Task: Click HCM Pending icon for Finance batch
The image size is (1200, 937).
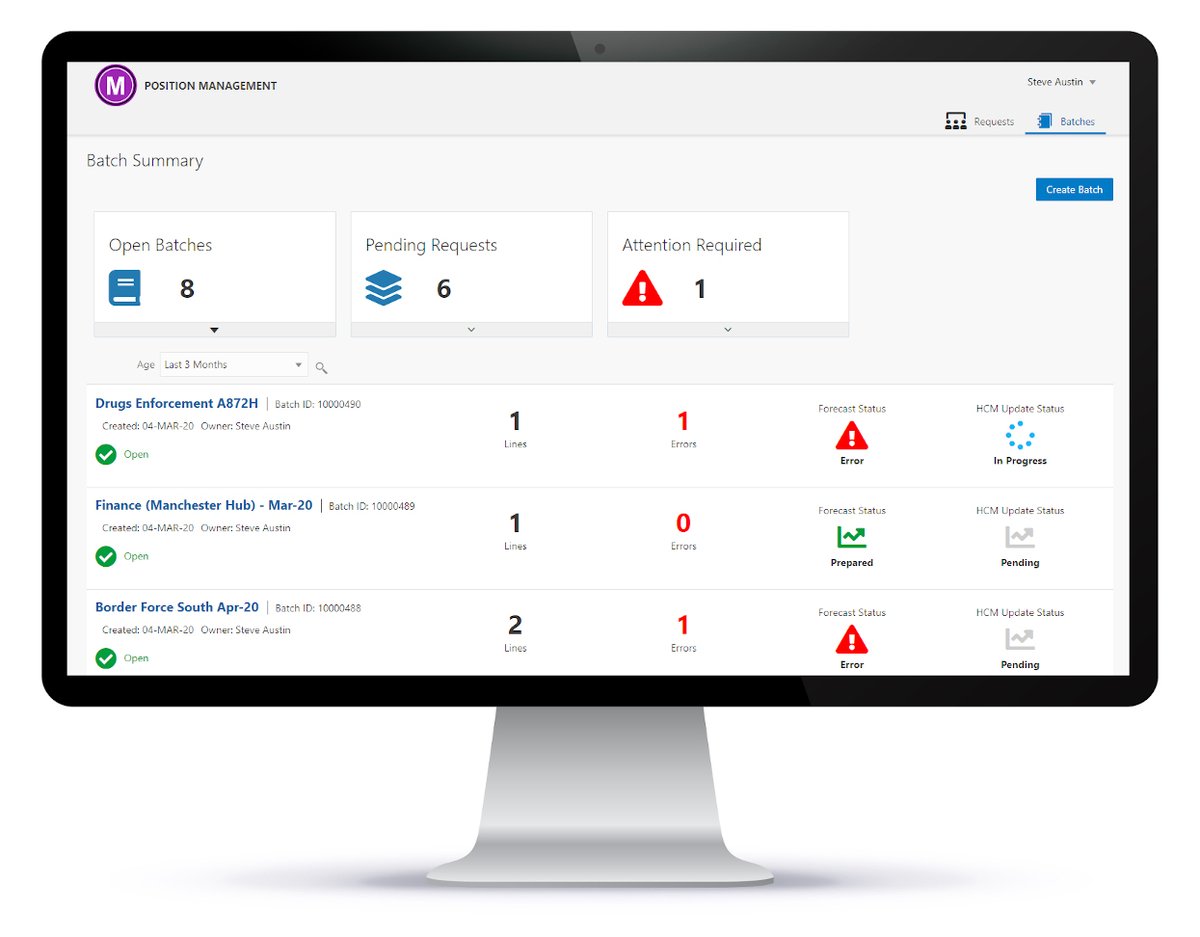Action: coord(1020,538)
